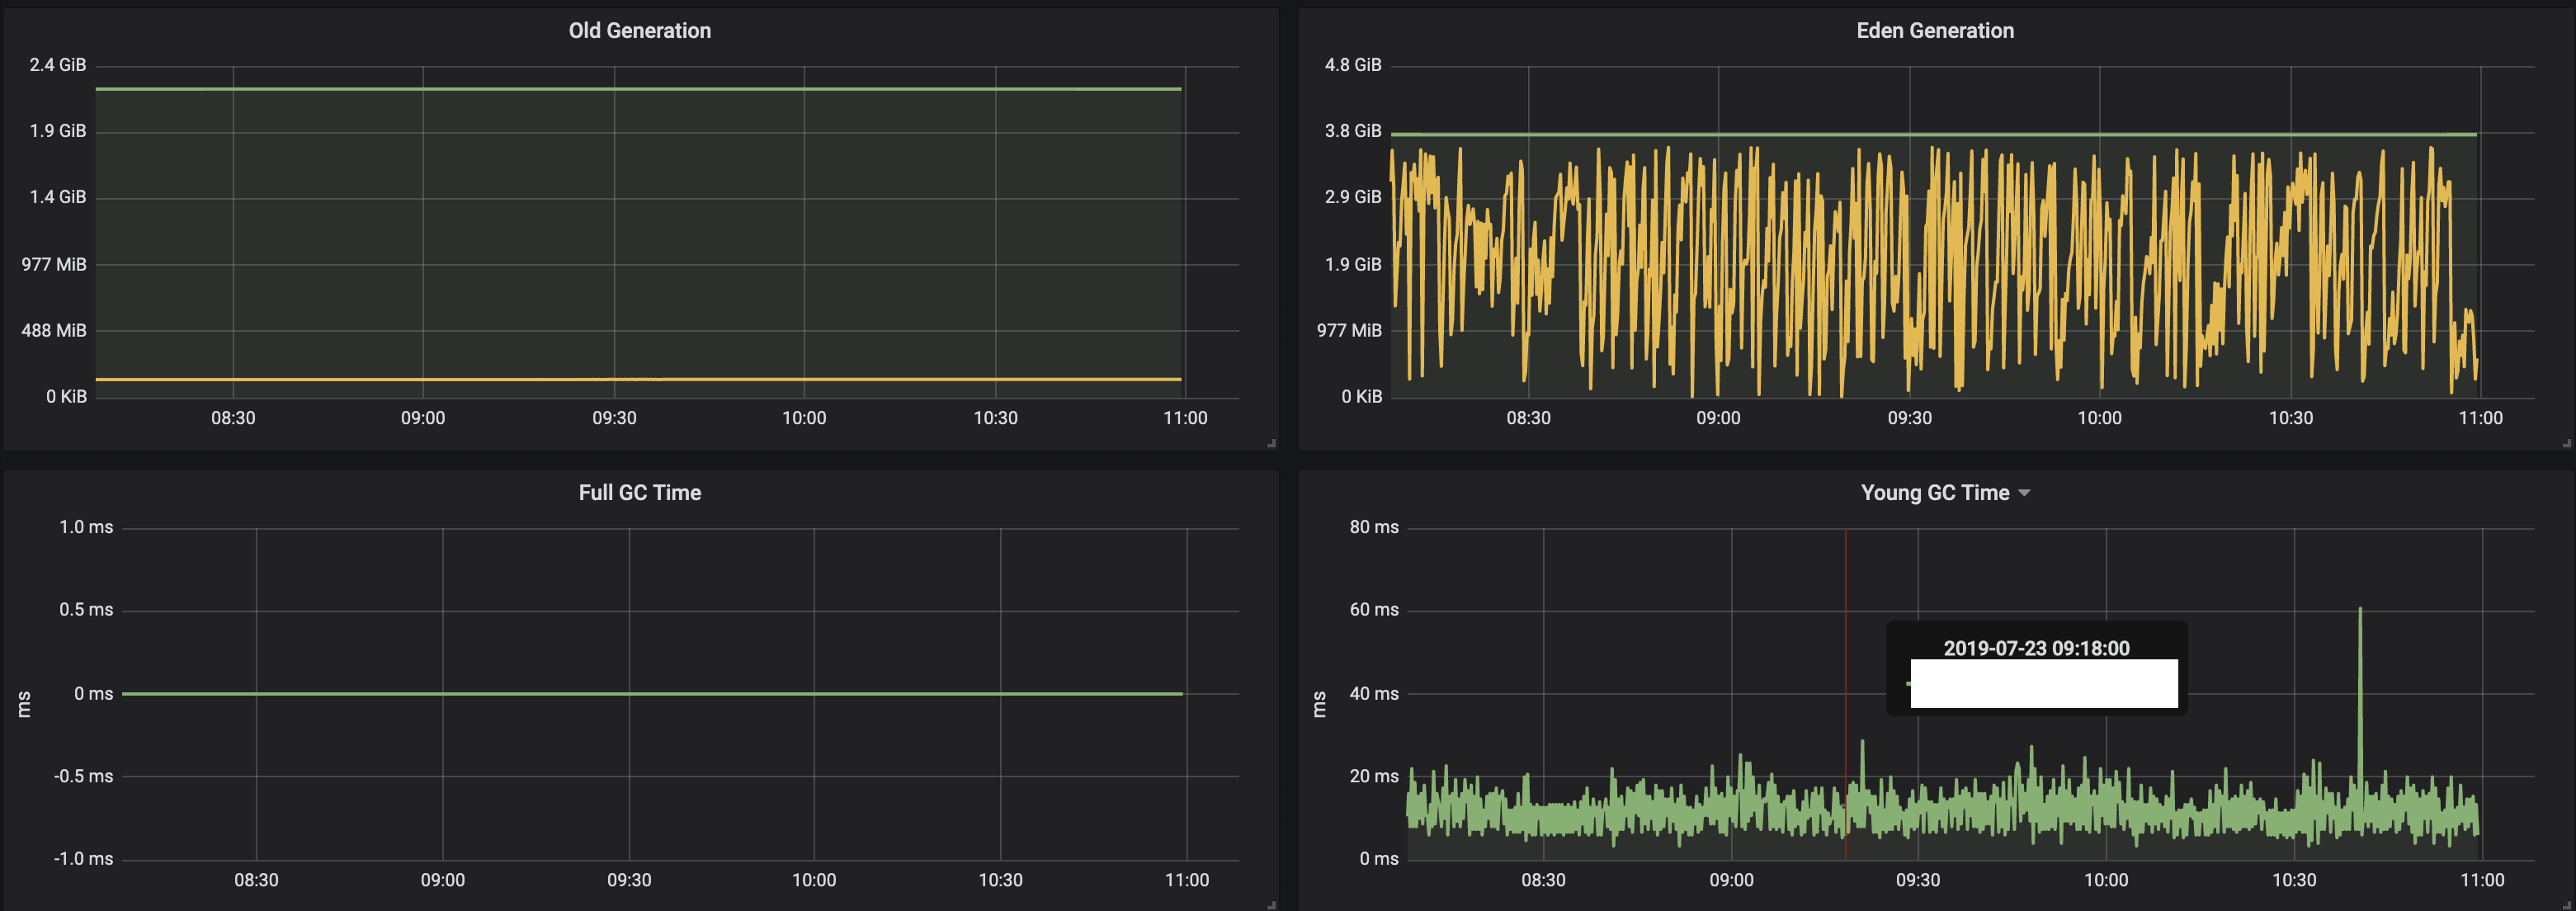Open the Old Generation panel title menu
The height and width of the screenshot is (911, 2576).
[x=639, y=31]
